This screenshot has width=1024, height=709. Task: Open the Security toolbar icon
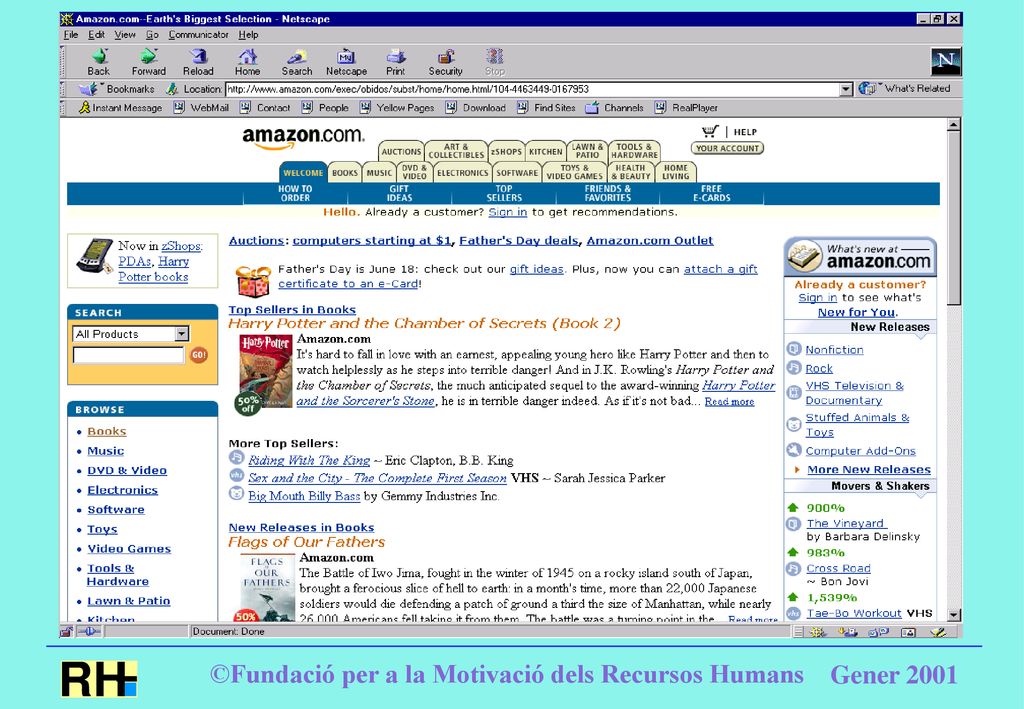coord(445,63)
